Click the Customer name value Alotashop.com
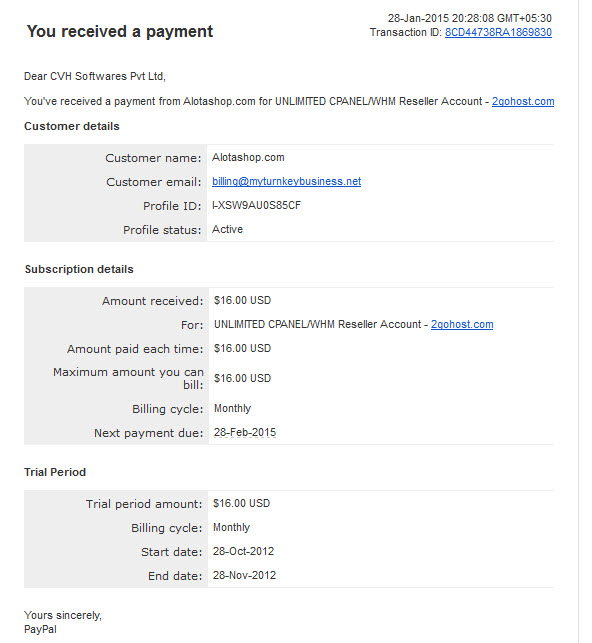Screen dimensions: 592x643 pyautogui.click(x=248, y=157)
